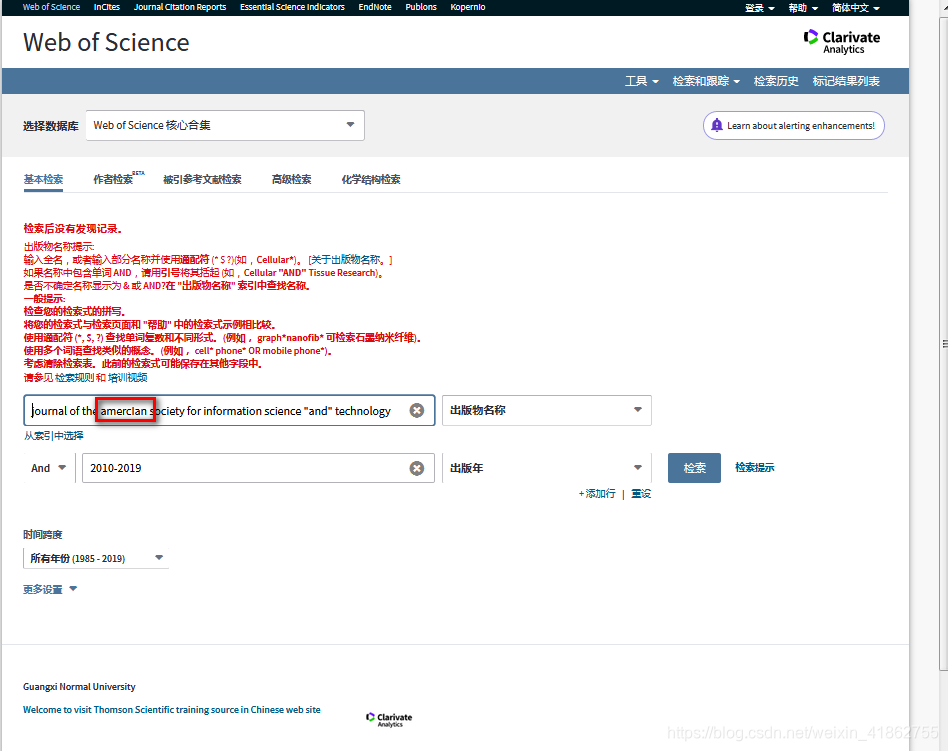Viewport: 948px width, 751px height.
Task: Open the 工具 menu
Action: tap(641, 81)
